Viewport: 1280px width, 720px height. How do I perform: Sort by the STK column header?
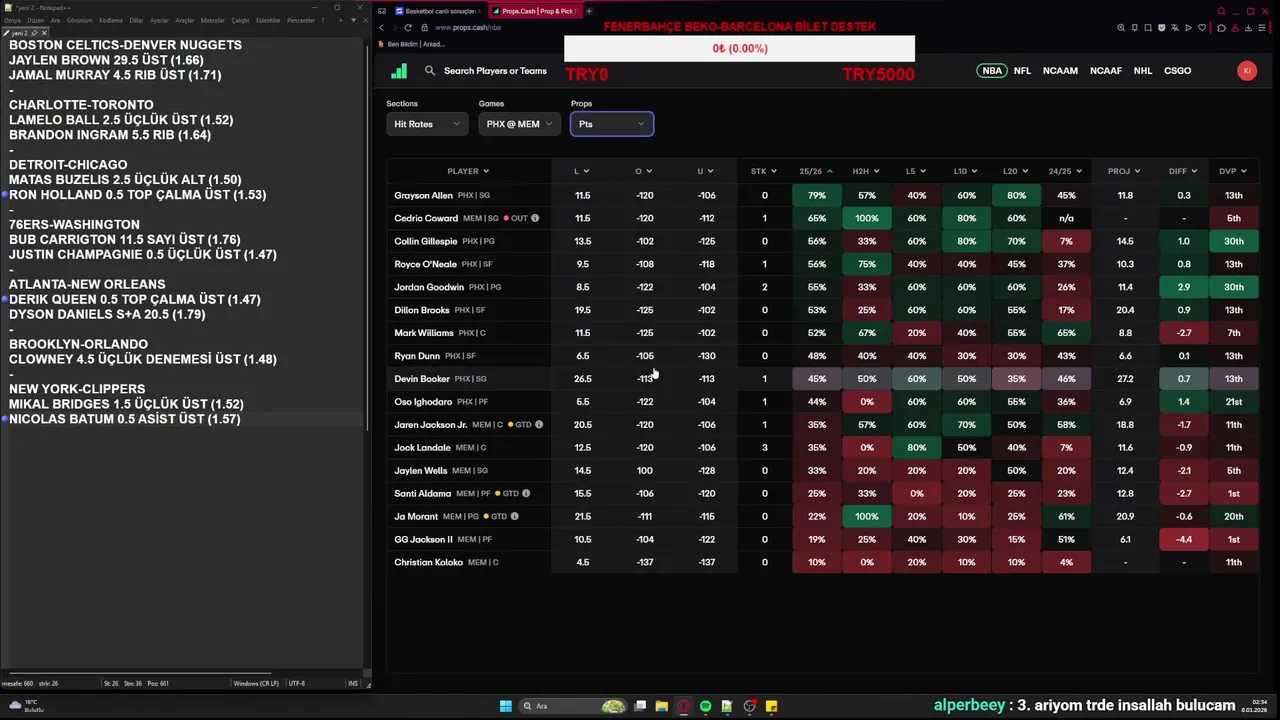point(764,171)
